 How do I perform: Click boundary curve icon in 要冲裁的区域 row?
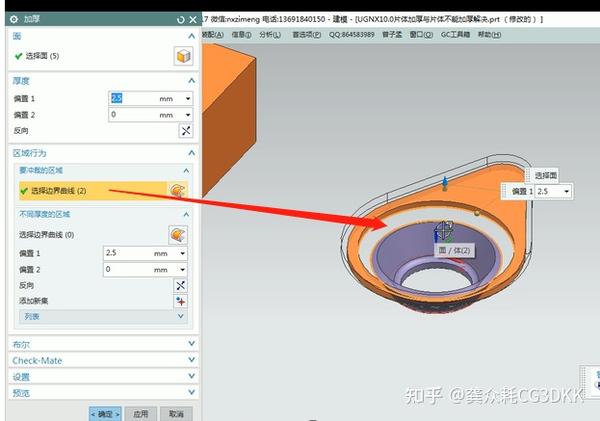(x=178, y=190)
